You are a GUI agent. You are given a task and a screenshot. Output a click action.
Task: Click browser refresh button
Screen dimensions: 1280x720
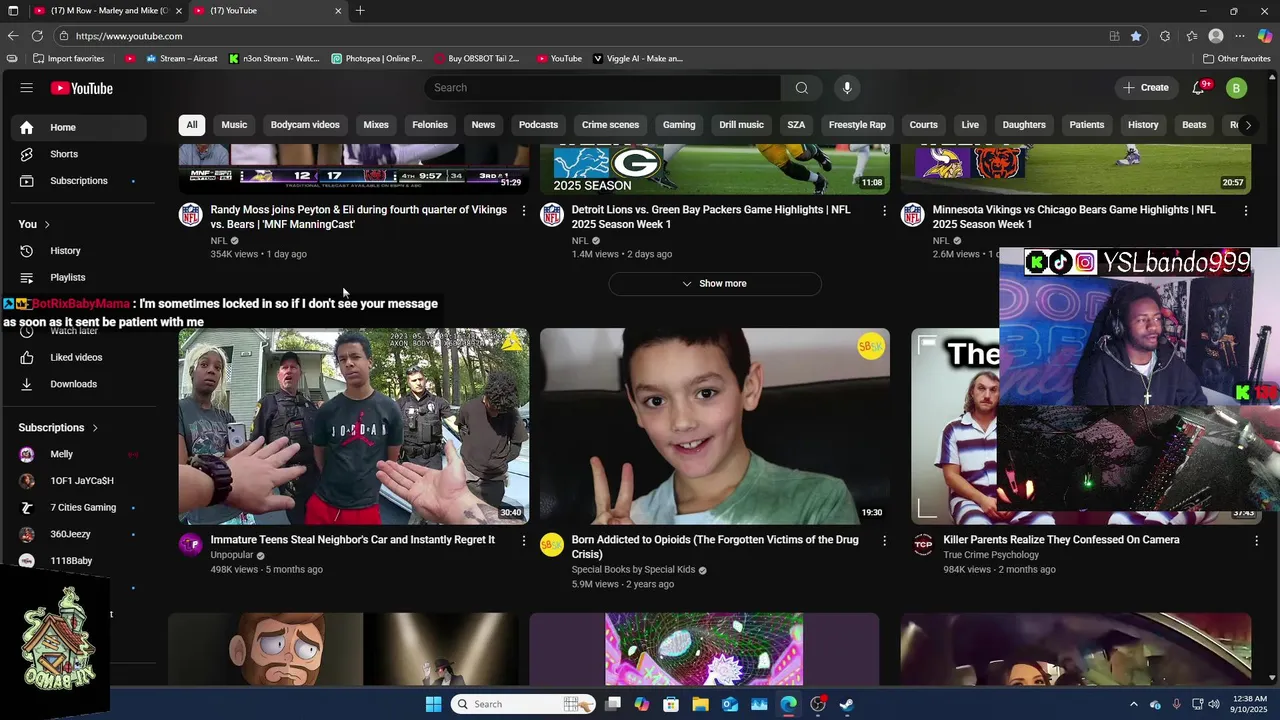[x=37, y=36]
